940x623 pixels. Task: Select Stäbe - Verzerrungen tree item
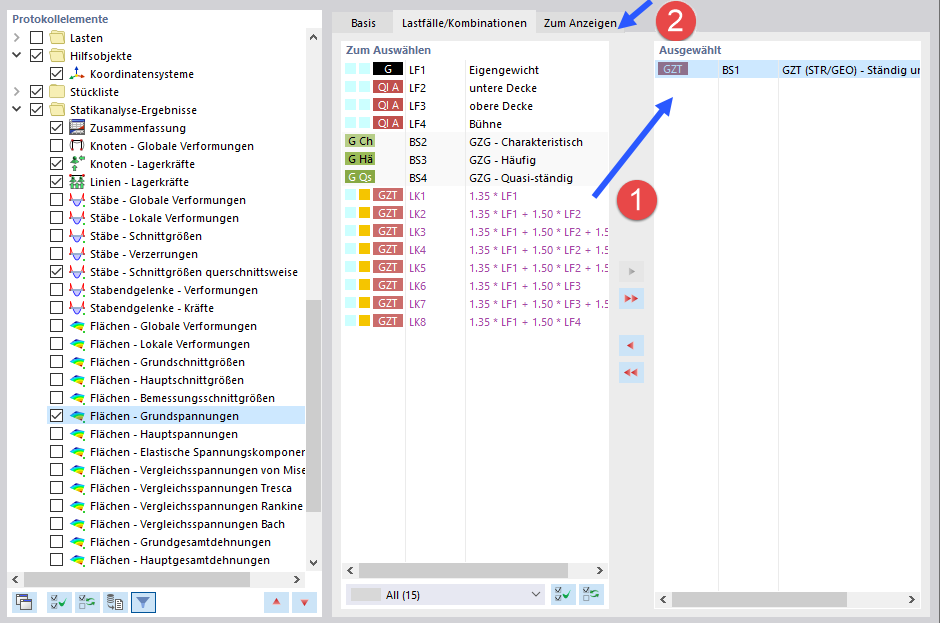pyautogui.click(x=143, y=254)
